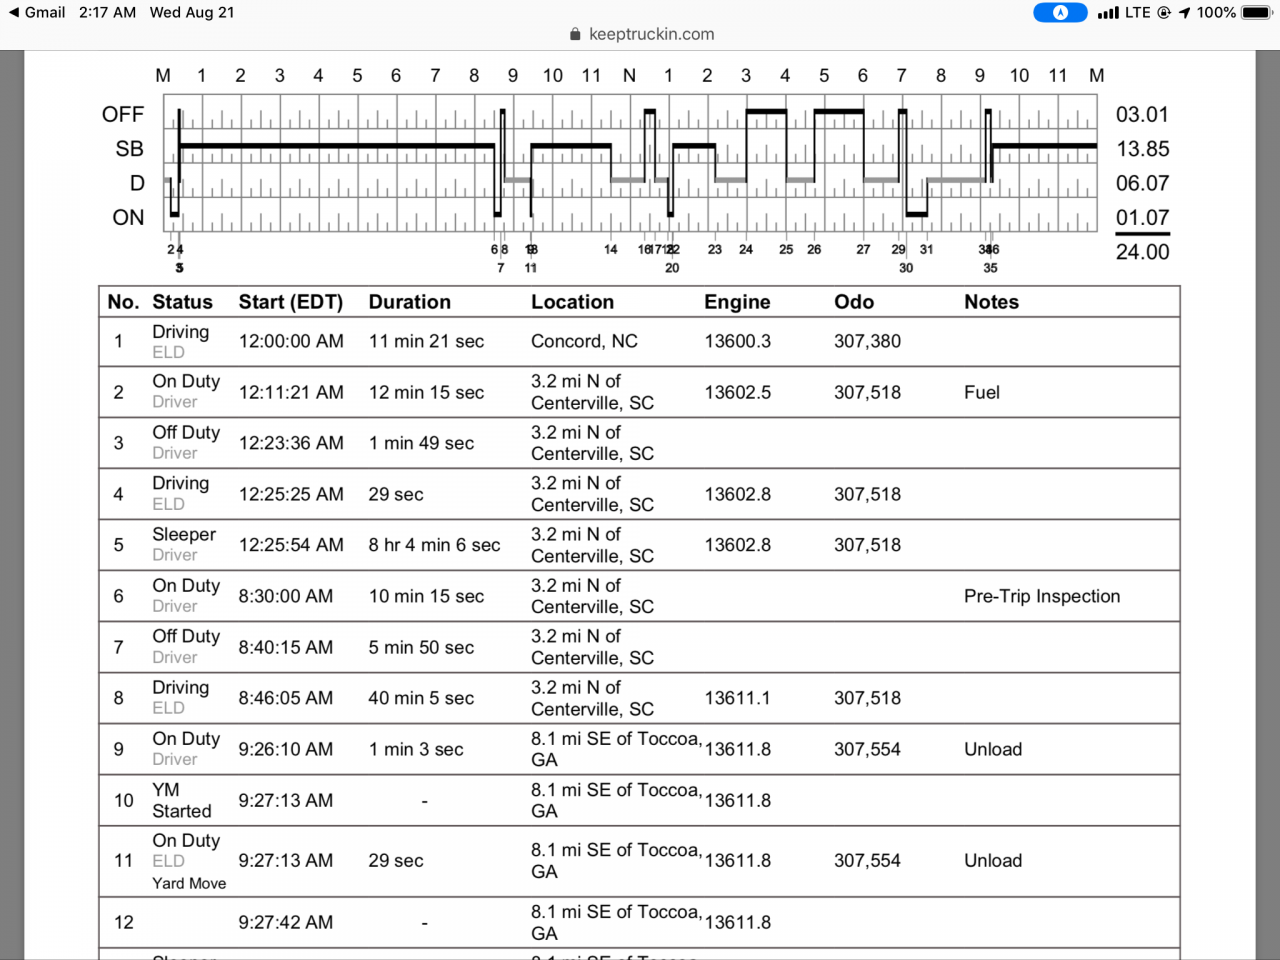Select the 8:30:00 AM start time

[x=286, y=596]
